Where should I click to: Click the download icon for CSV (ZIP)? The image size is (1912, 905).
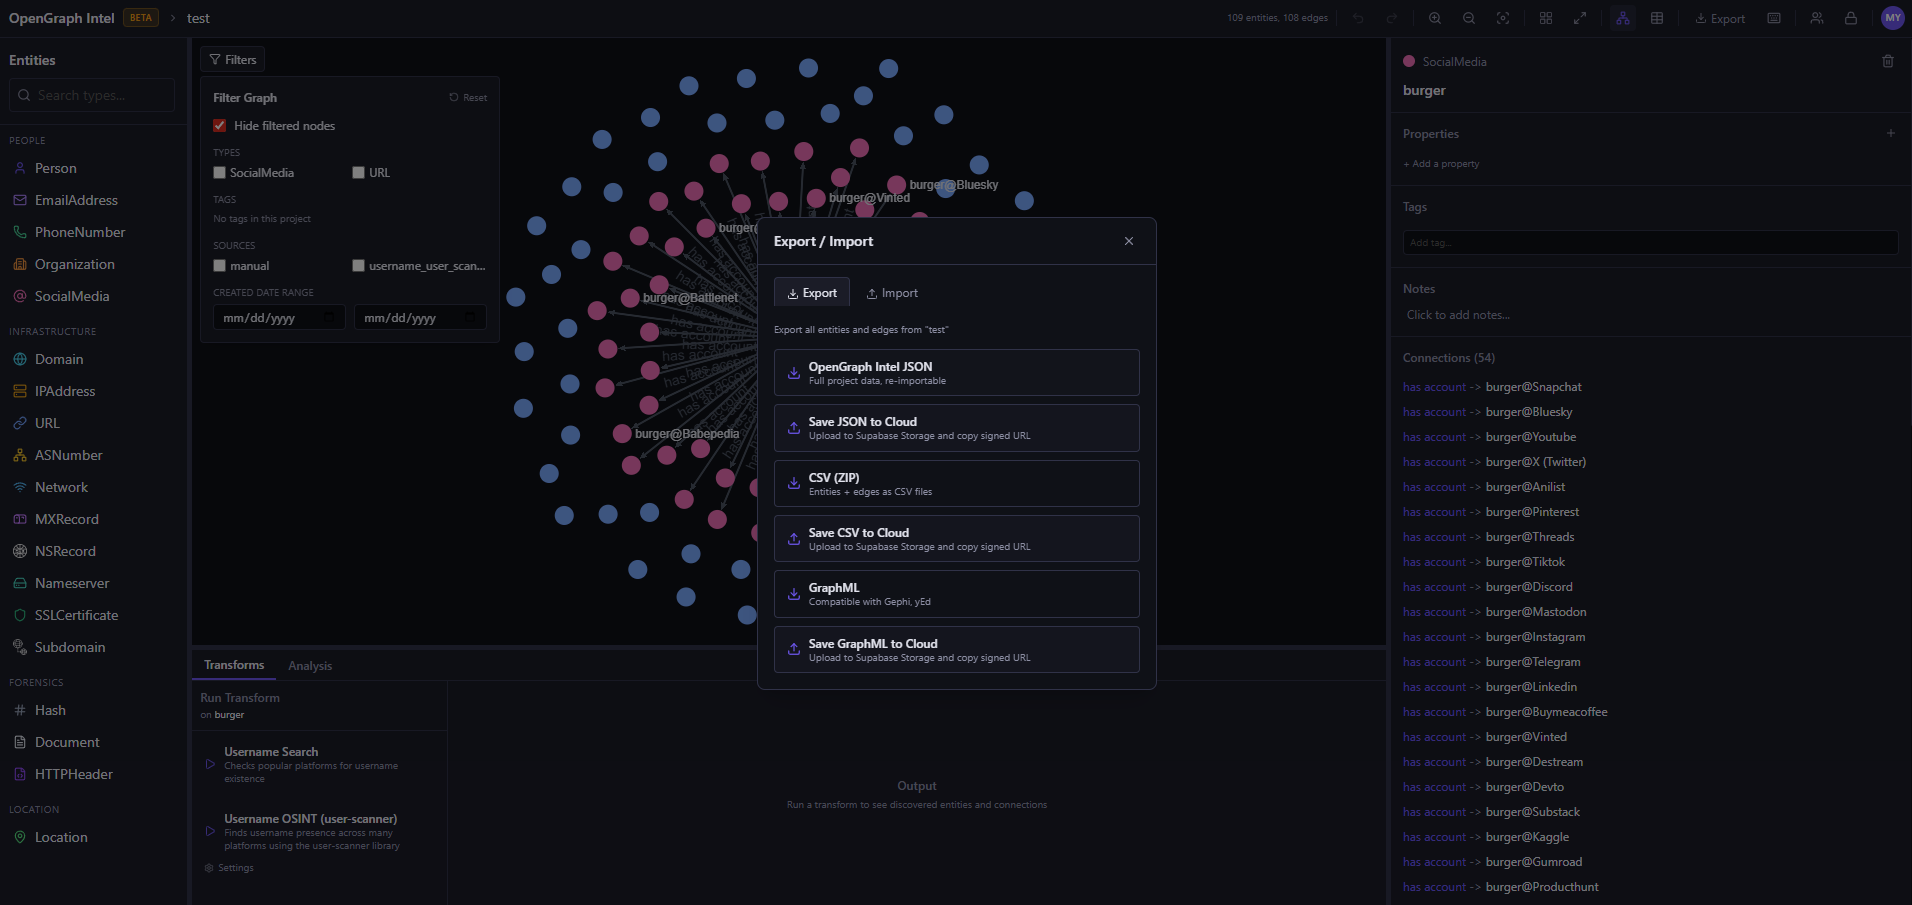coord(793,484)
